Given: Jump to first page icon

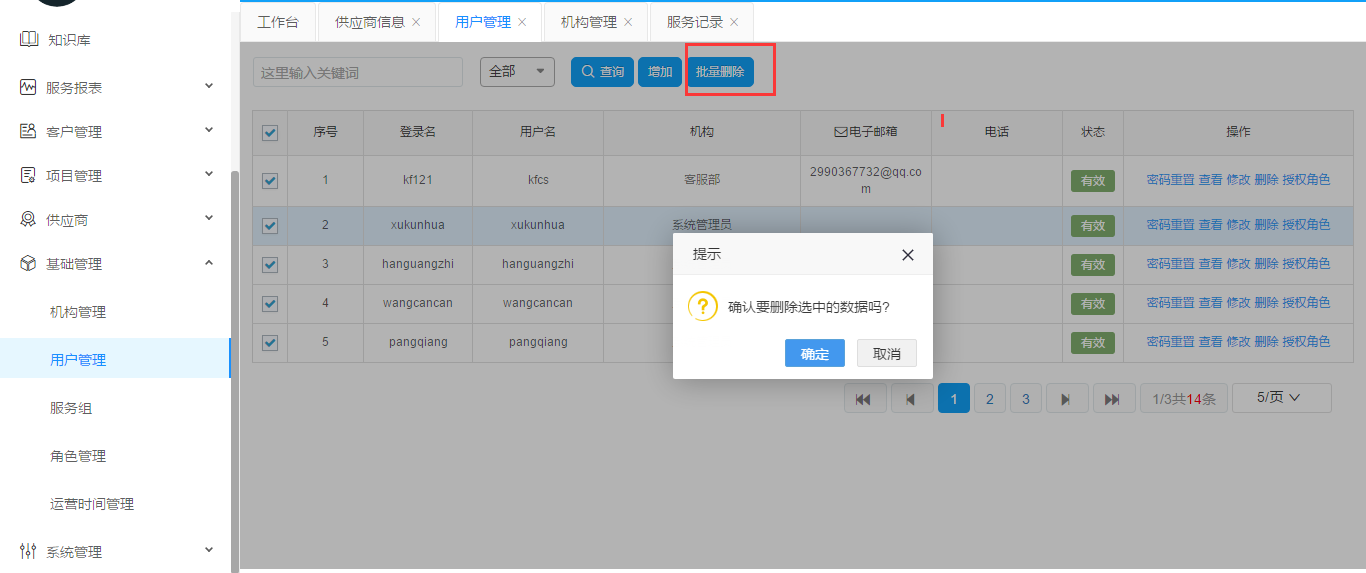Looking at the screenshot, I should coord(864,399).
